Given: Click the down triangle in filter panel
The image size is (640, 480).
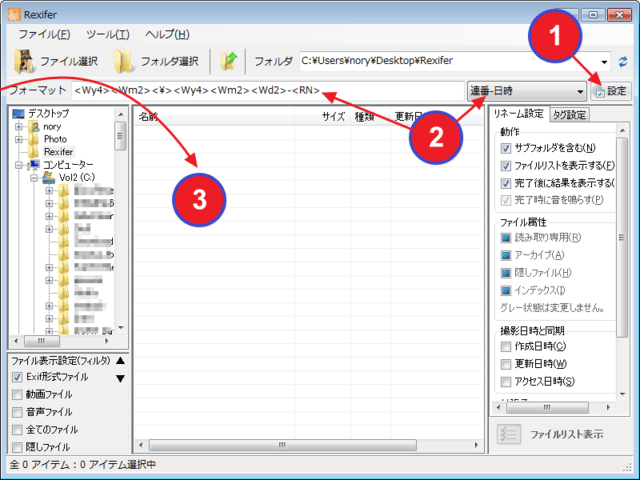Looking at the screenshot, I should tap(121, 378).
